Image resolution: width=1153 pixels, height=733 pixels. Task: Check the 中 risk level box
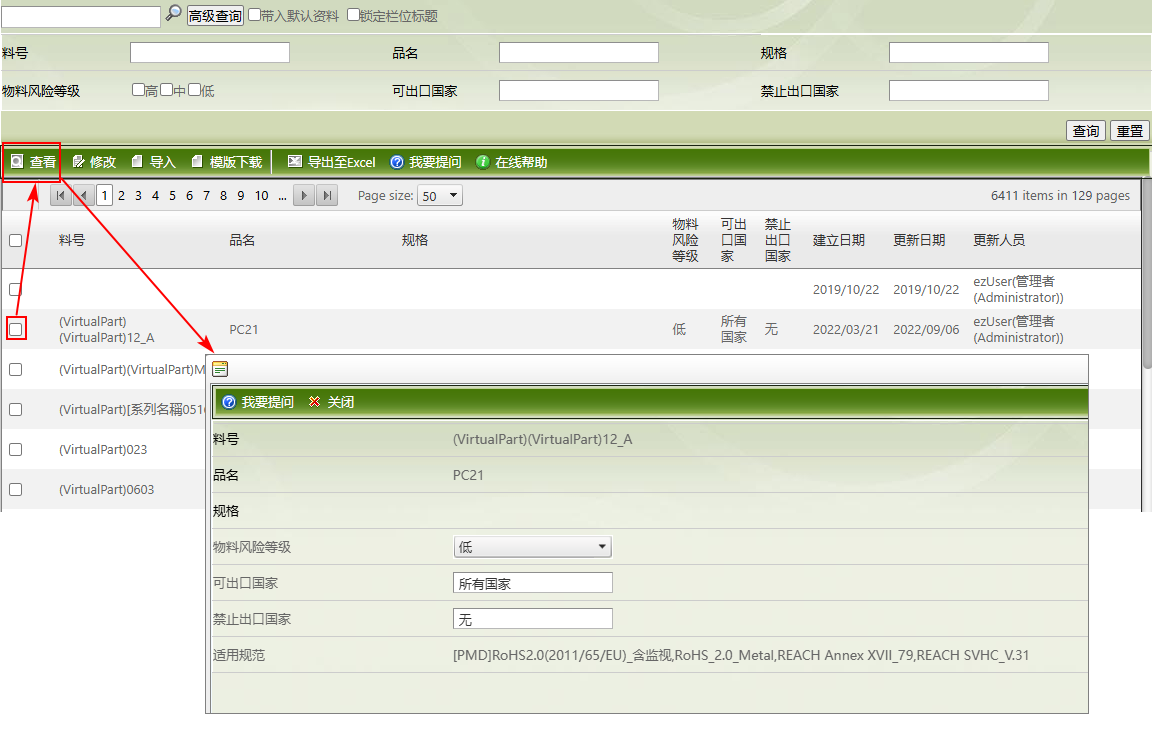166,90
